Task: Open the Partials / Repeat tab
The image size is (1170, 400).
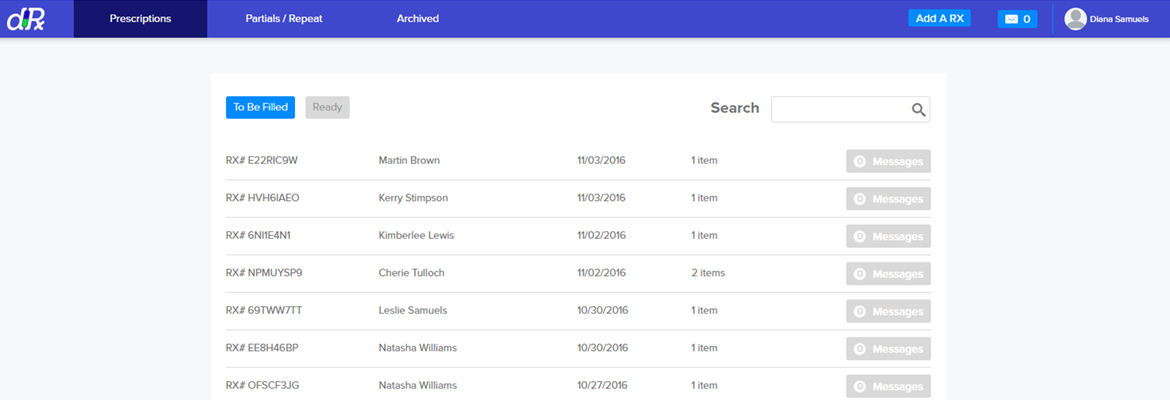Action: [x=284, y=19]
